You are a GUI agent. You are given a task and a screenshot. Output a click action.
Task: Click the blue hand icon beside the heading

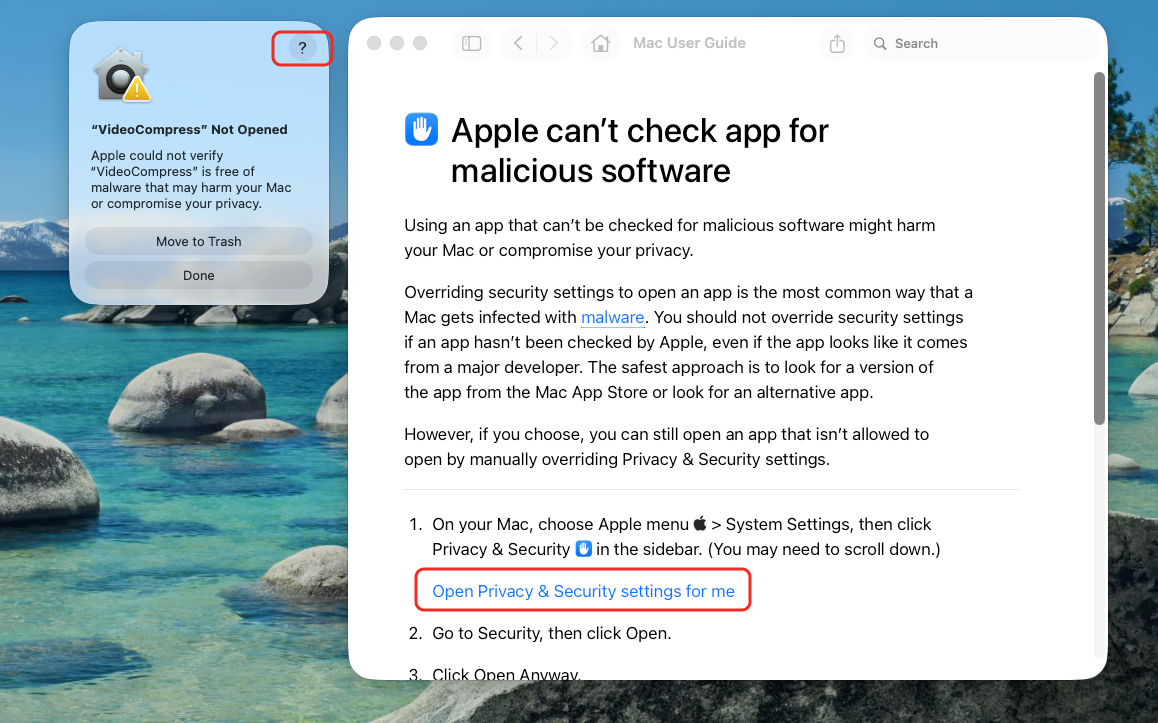pyautogui.click(x=421, y=129)
